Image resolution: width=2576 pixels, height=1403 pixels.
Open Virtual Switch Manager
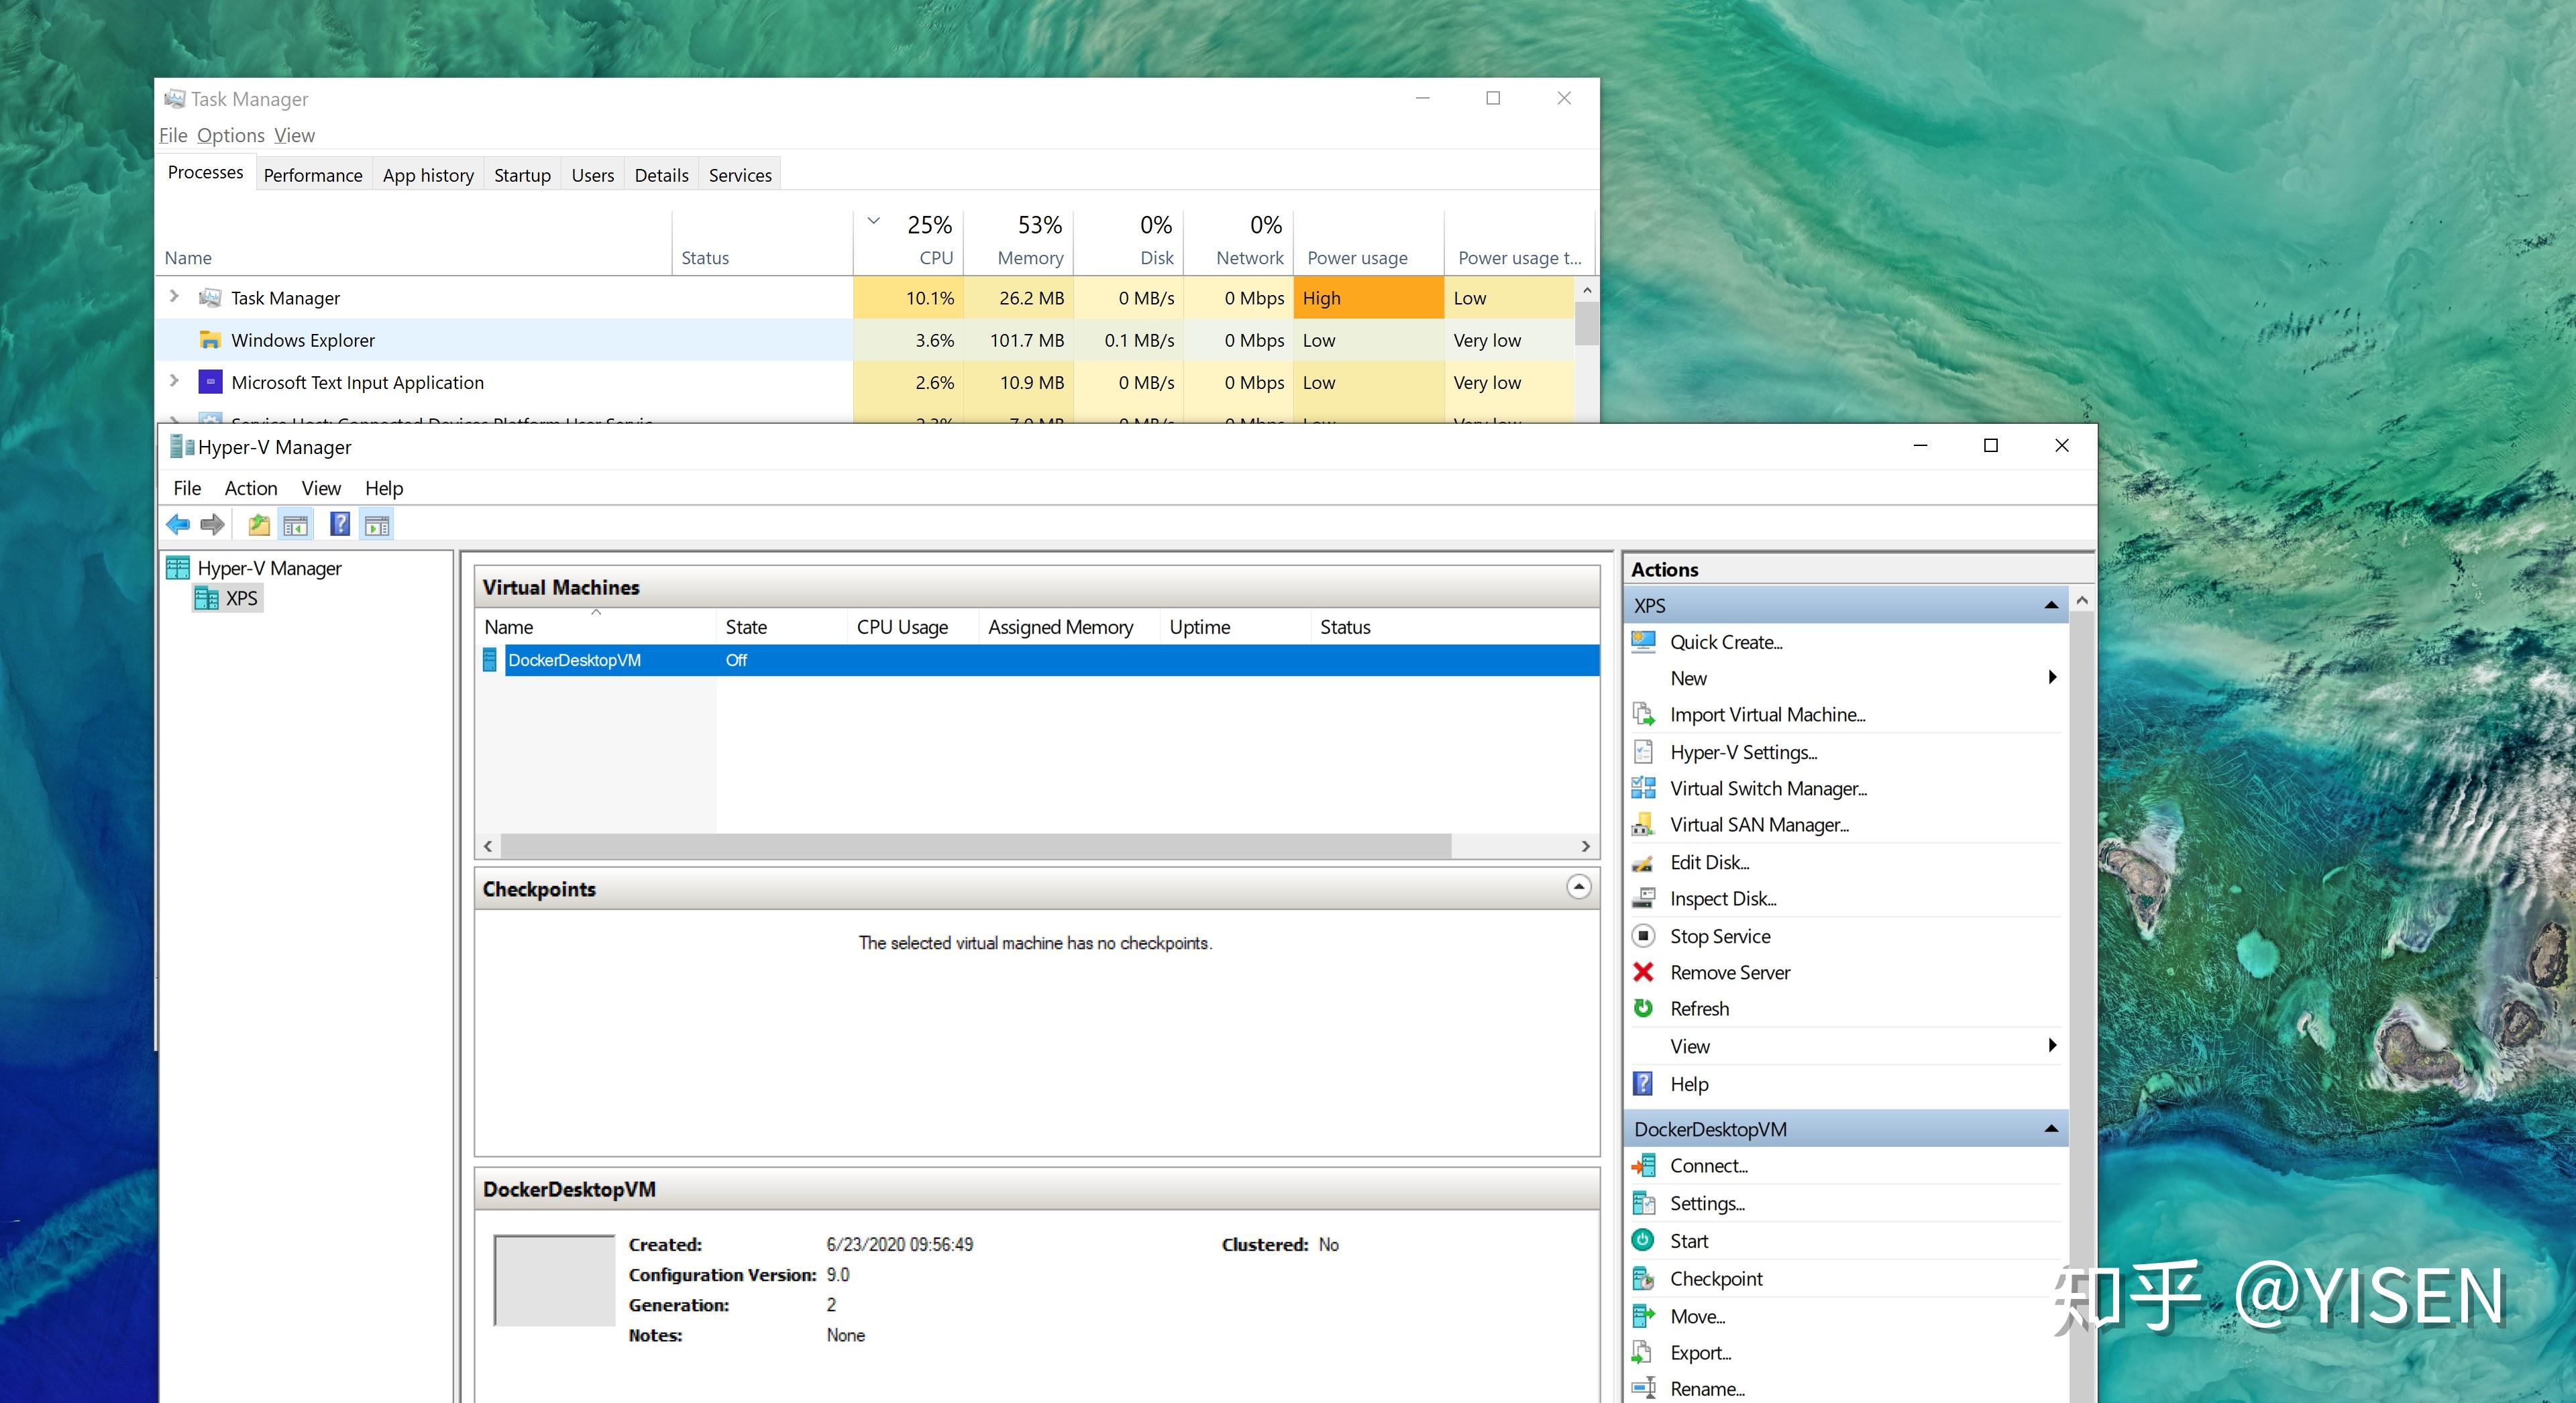click(1767, 788)
